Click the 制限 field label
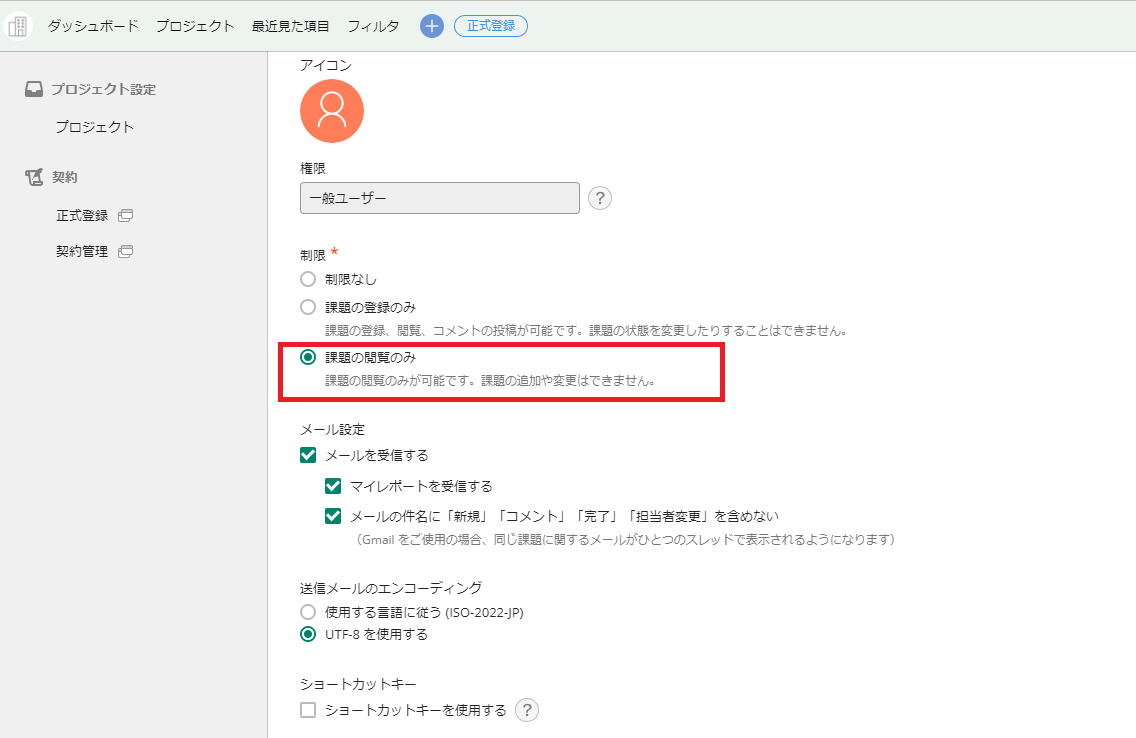Screen dimensions: 1136x738 [x=313, y=255]
